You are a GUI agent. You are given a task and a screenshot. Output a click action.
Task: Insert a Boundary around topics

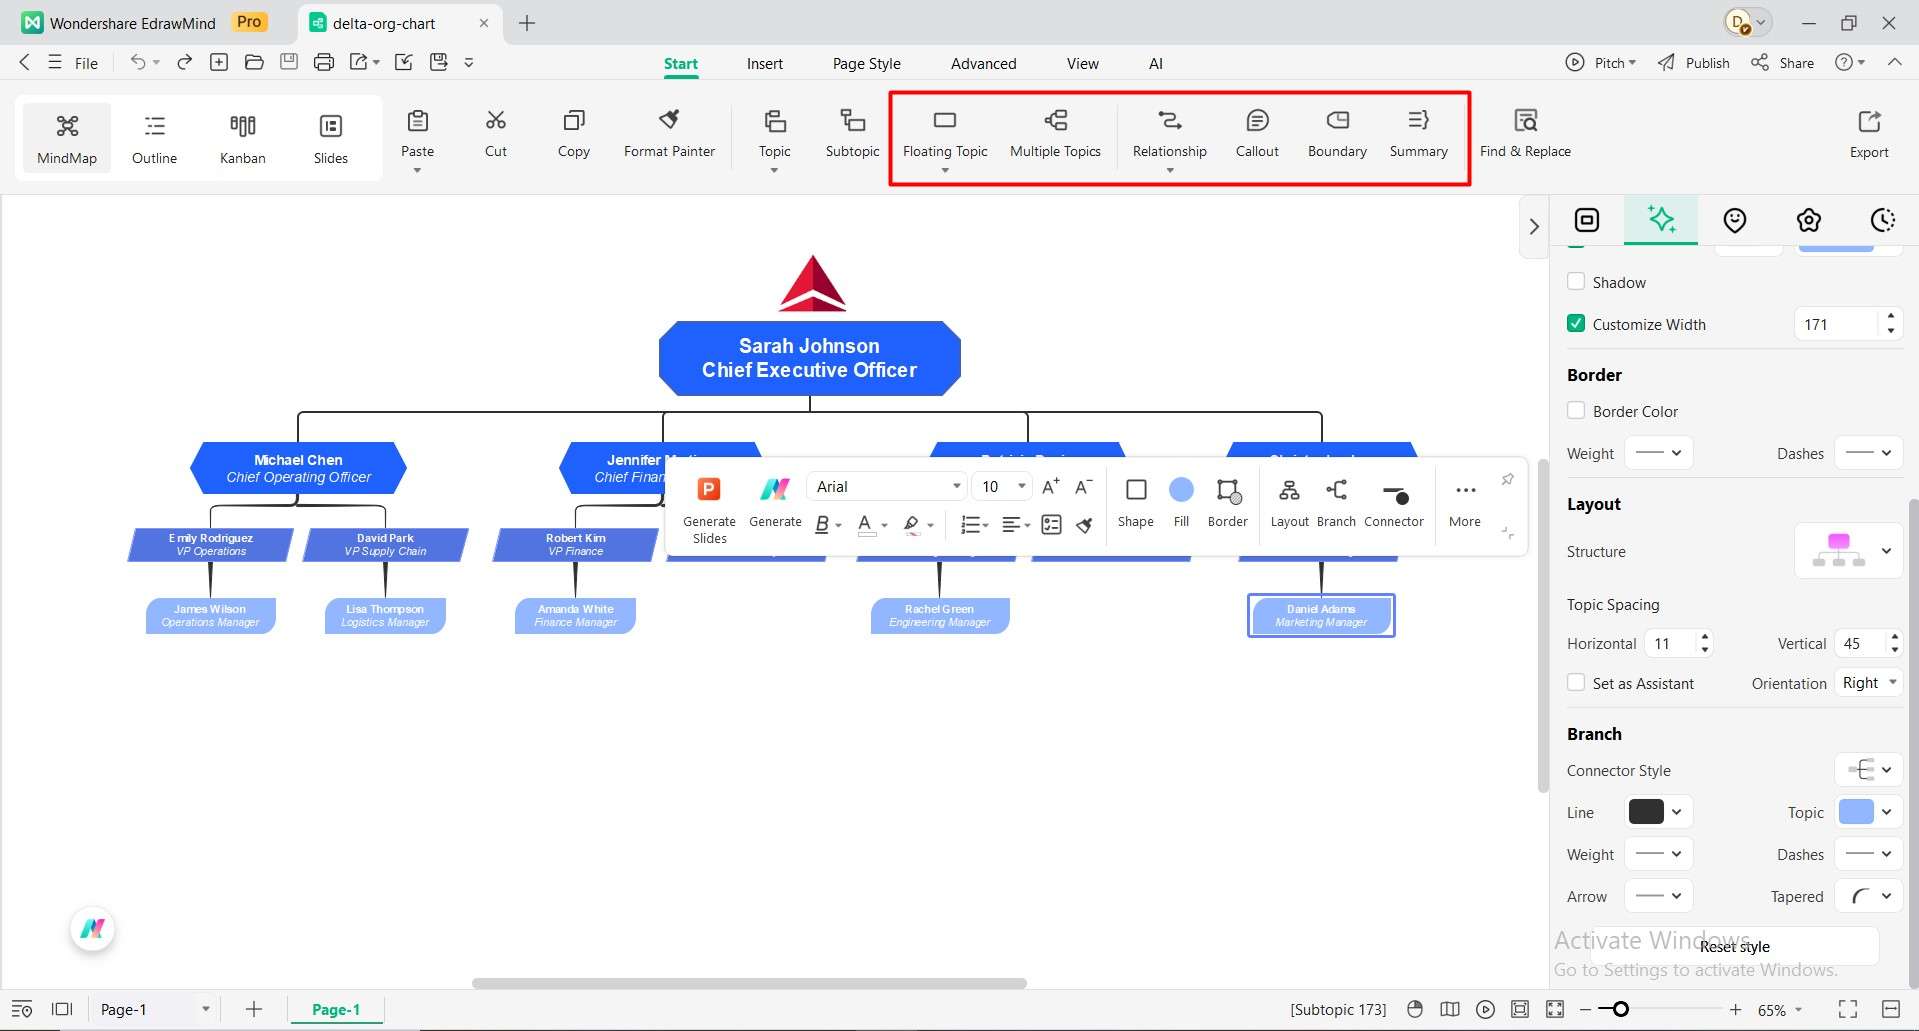(1336, 132)
